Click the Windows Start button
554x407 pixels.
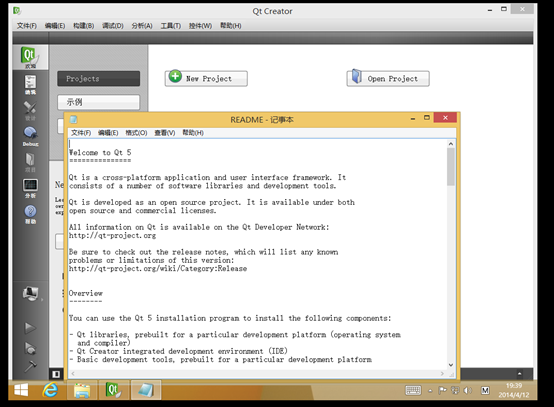point(21,390)
